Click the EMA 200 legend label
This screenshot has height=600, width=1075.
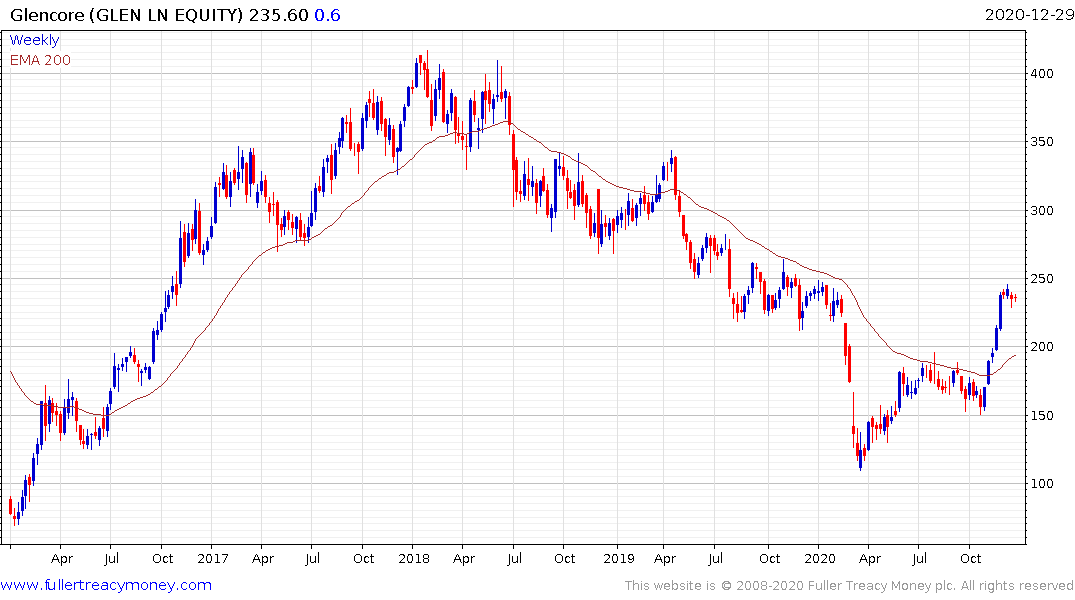click(40, 60)
